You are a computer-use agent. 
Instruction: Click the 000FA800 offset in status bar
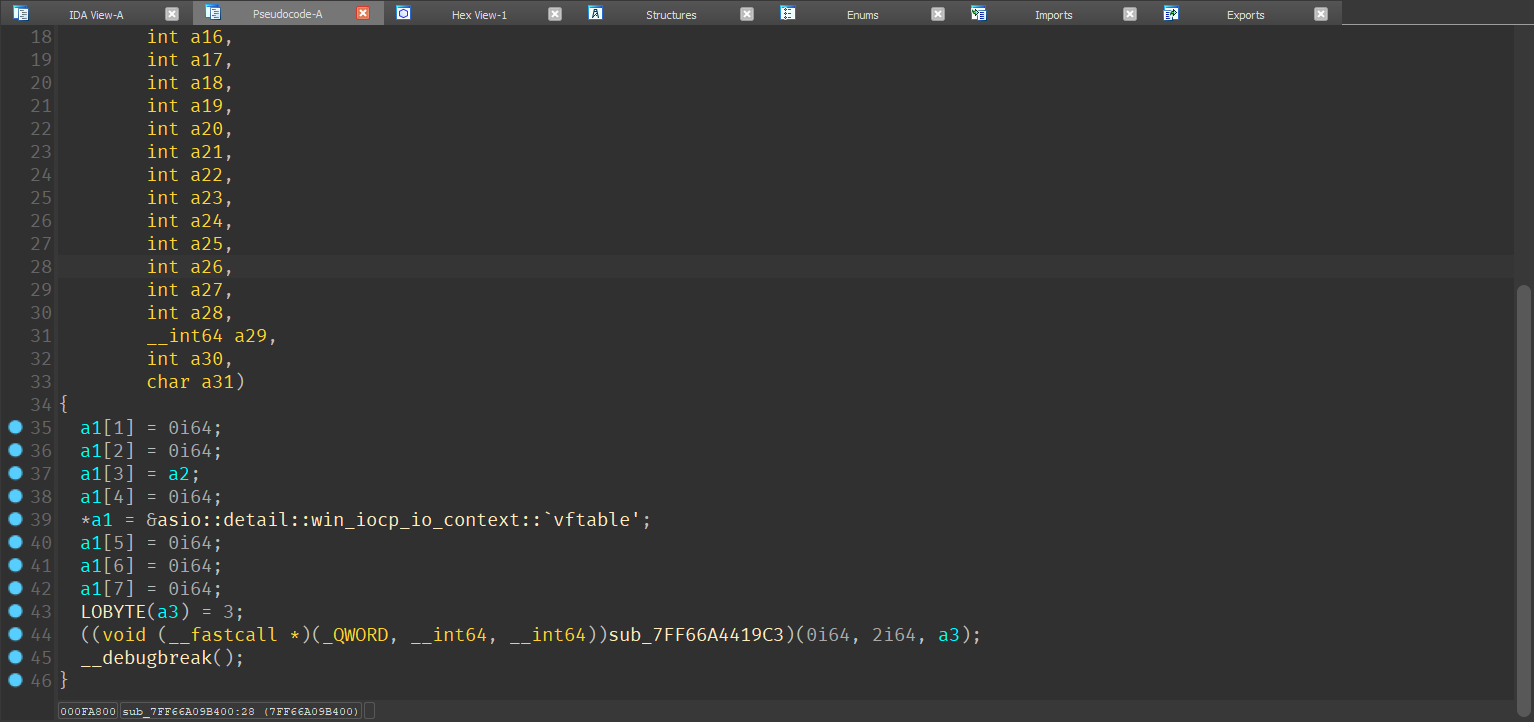tap(88, 711)
